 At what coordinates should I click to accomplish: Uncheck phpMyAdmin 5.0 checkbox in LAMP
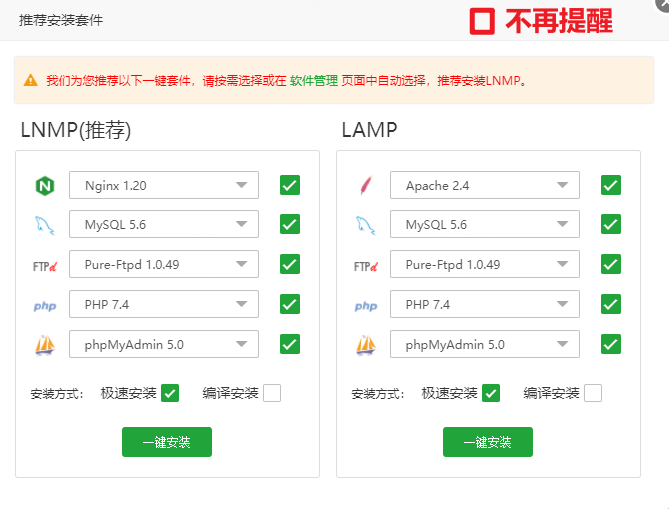[x=611, y=344]
